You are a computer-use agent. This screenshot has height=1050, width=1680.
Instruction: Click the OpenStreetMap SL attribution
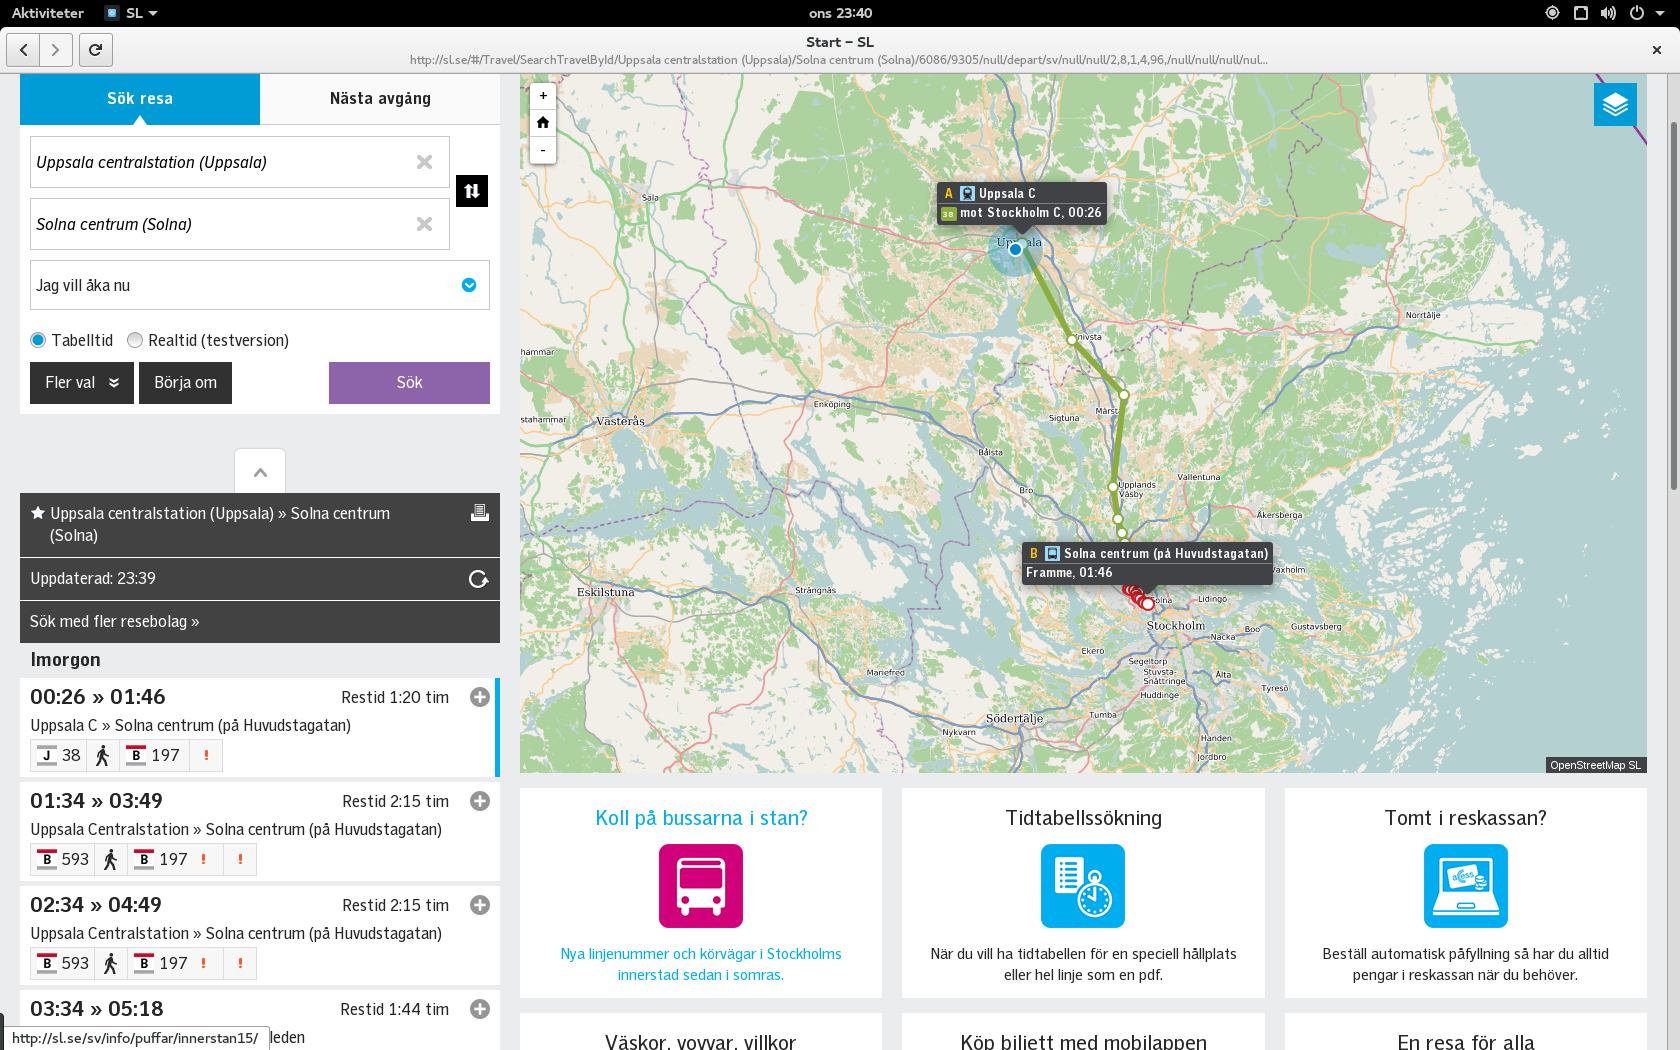[1595, 765]
